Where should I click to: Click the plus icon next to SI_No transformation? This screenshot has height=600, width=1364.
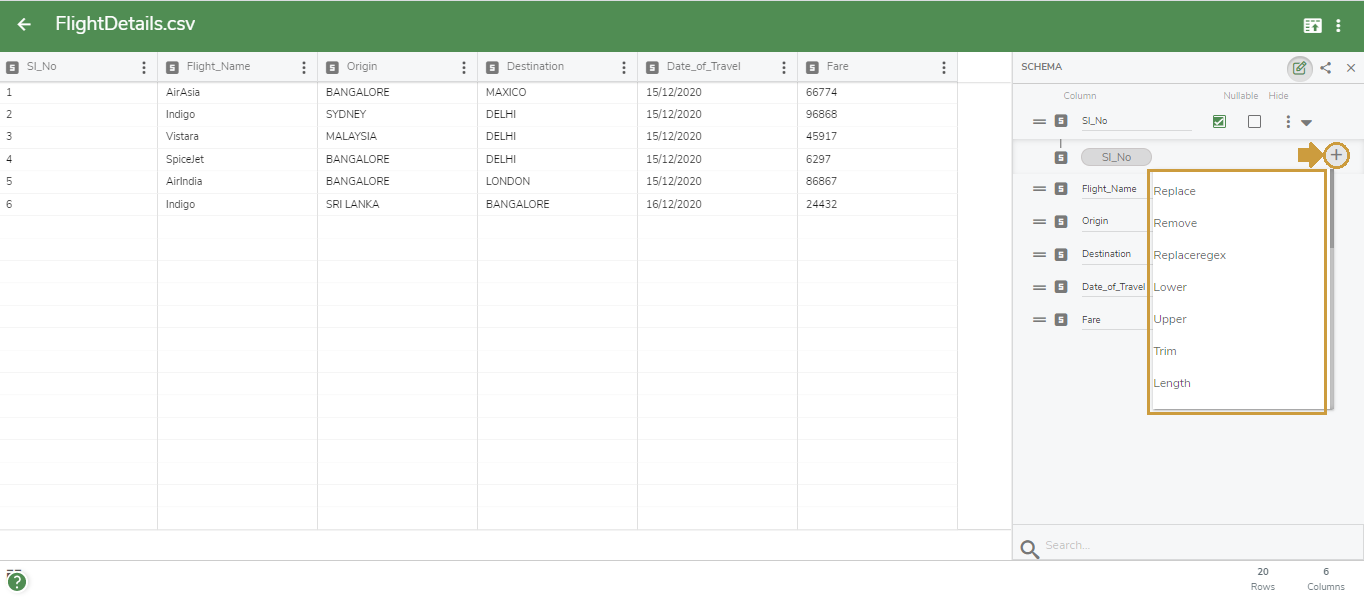pyautogui.click(x=1338, y=155)
